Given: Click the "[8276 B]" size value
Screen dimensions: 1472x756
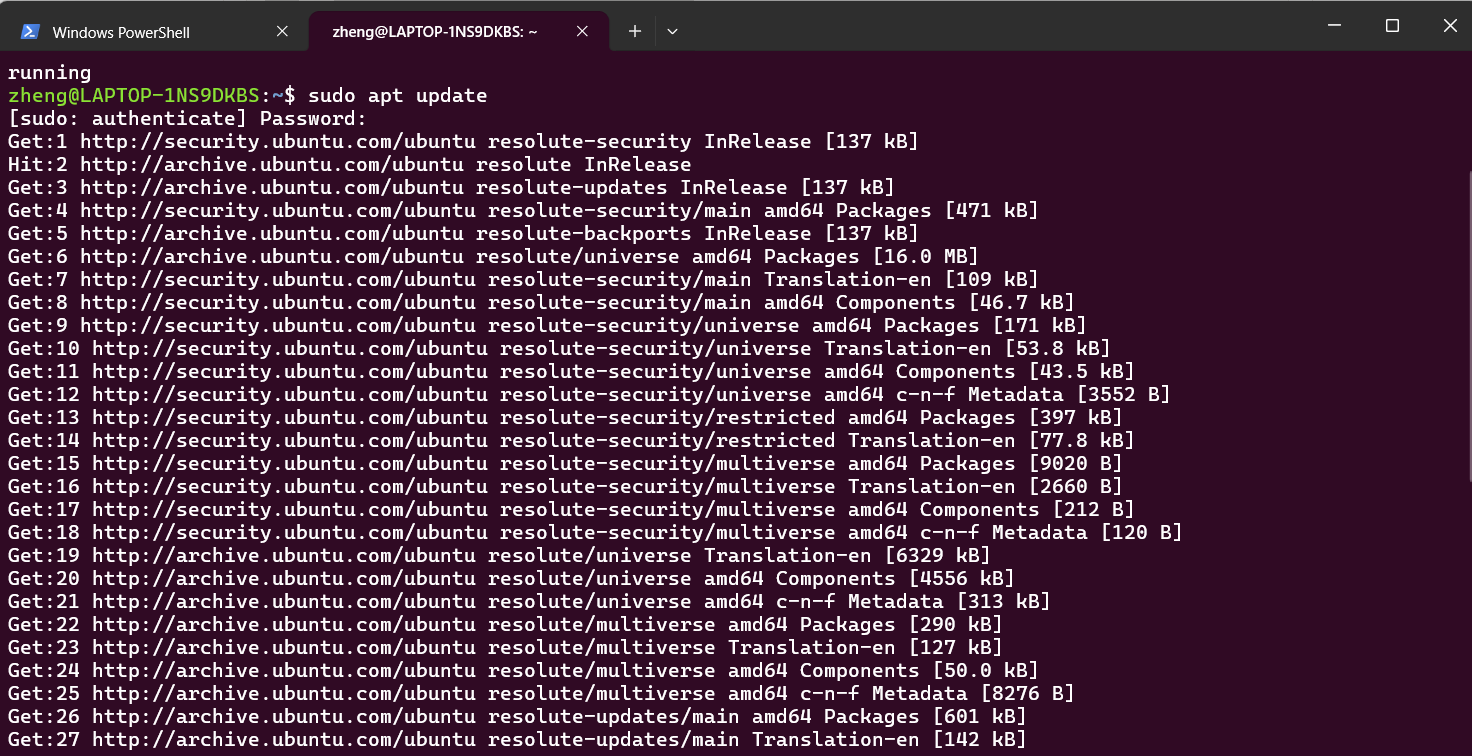Looking at the screenshot, I should coord(1027,694).
